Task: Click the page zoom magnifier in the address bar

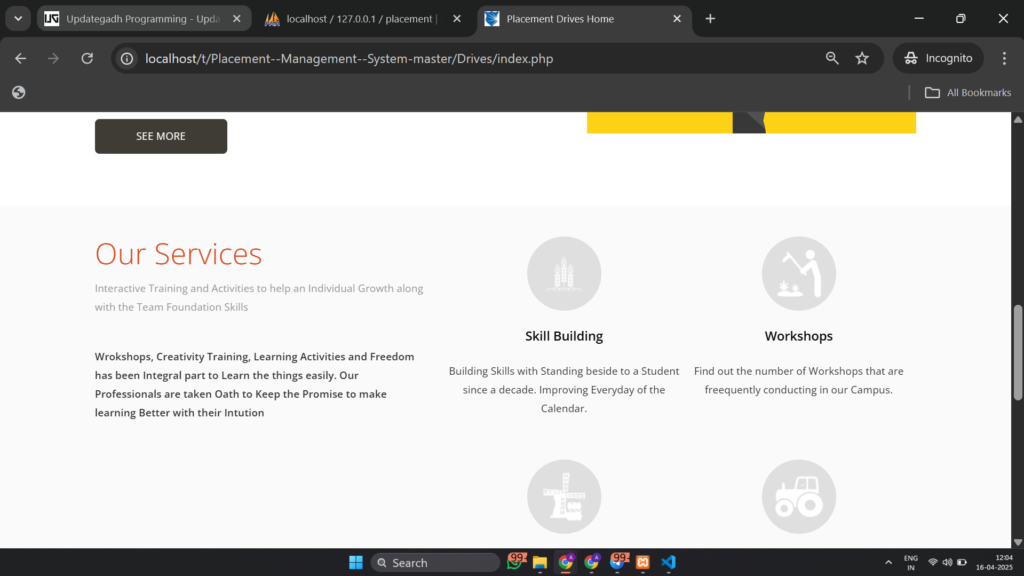Action: 832,58
